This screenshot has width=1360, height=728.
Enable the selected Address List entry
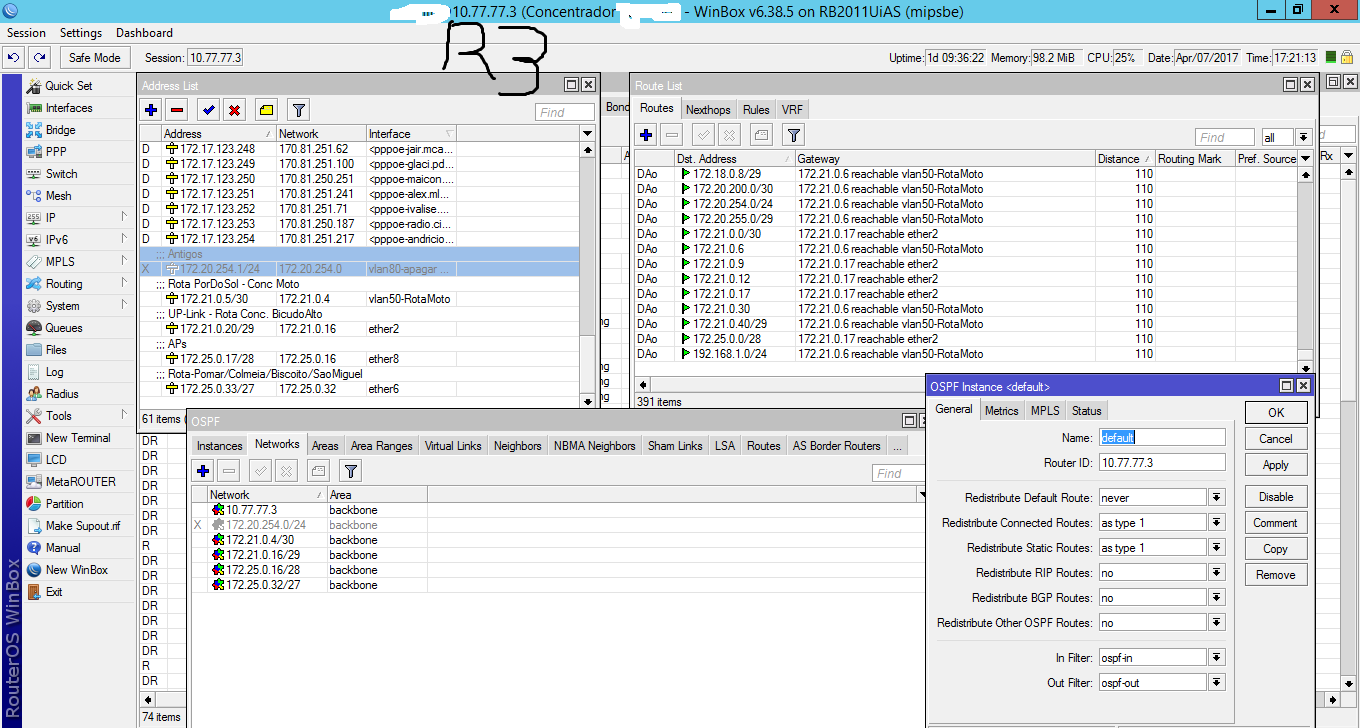click(209, 110)
